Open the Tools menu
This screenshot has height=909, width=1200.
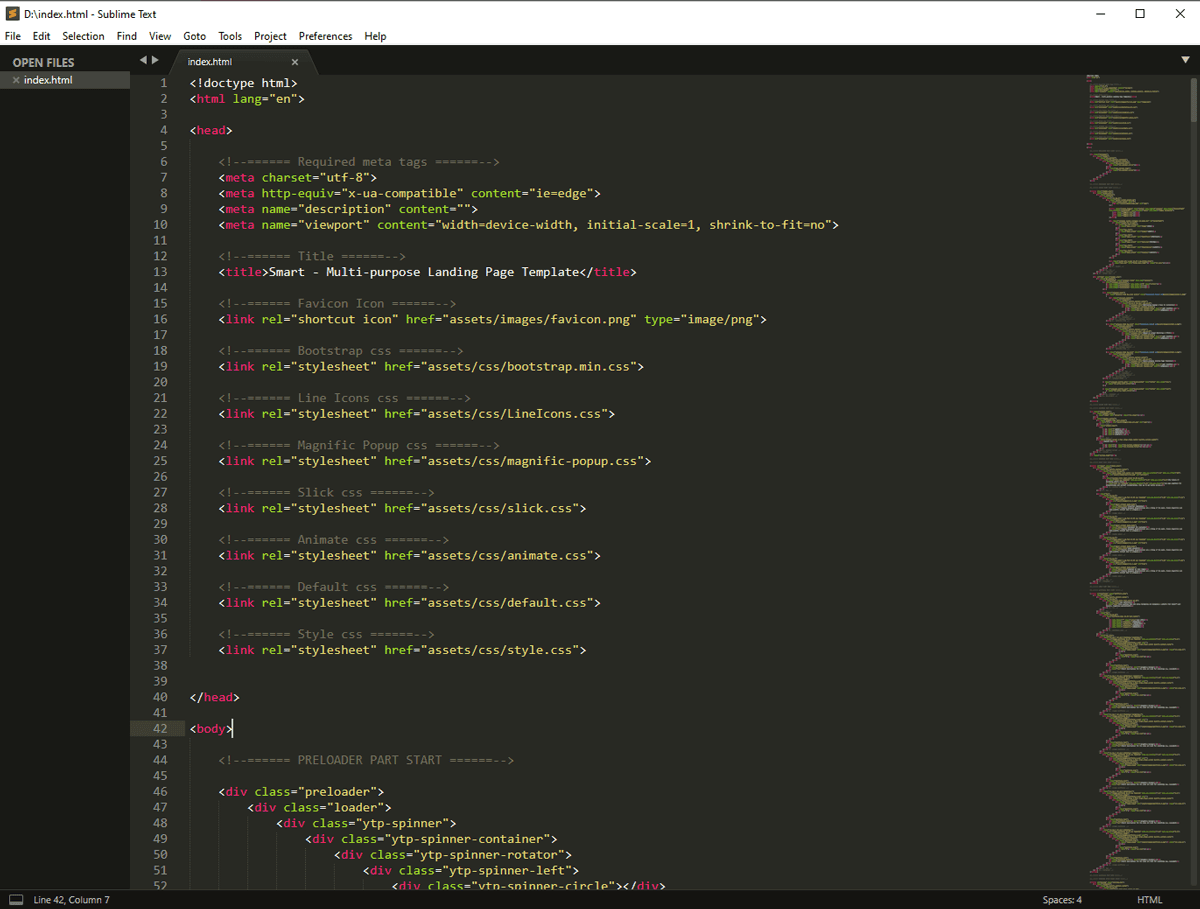point(230,36)
